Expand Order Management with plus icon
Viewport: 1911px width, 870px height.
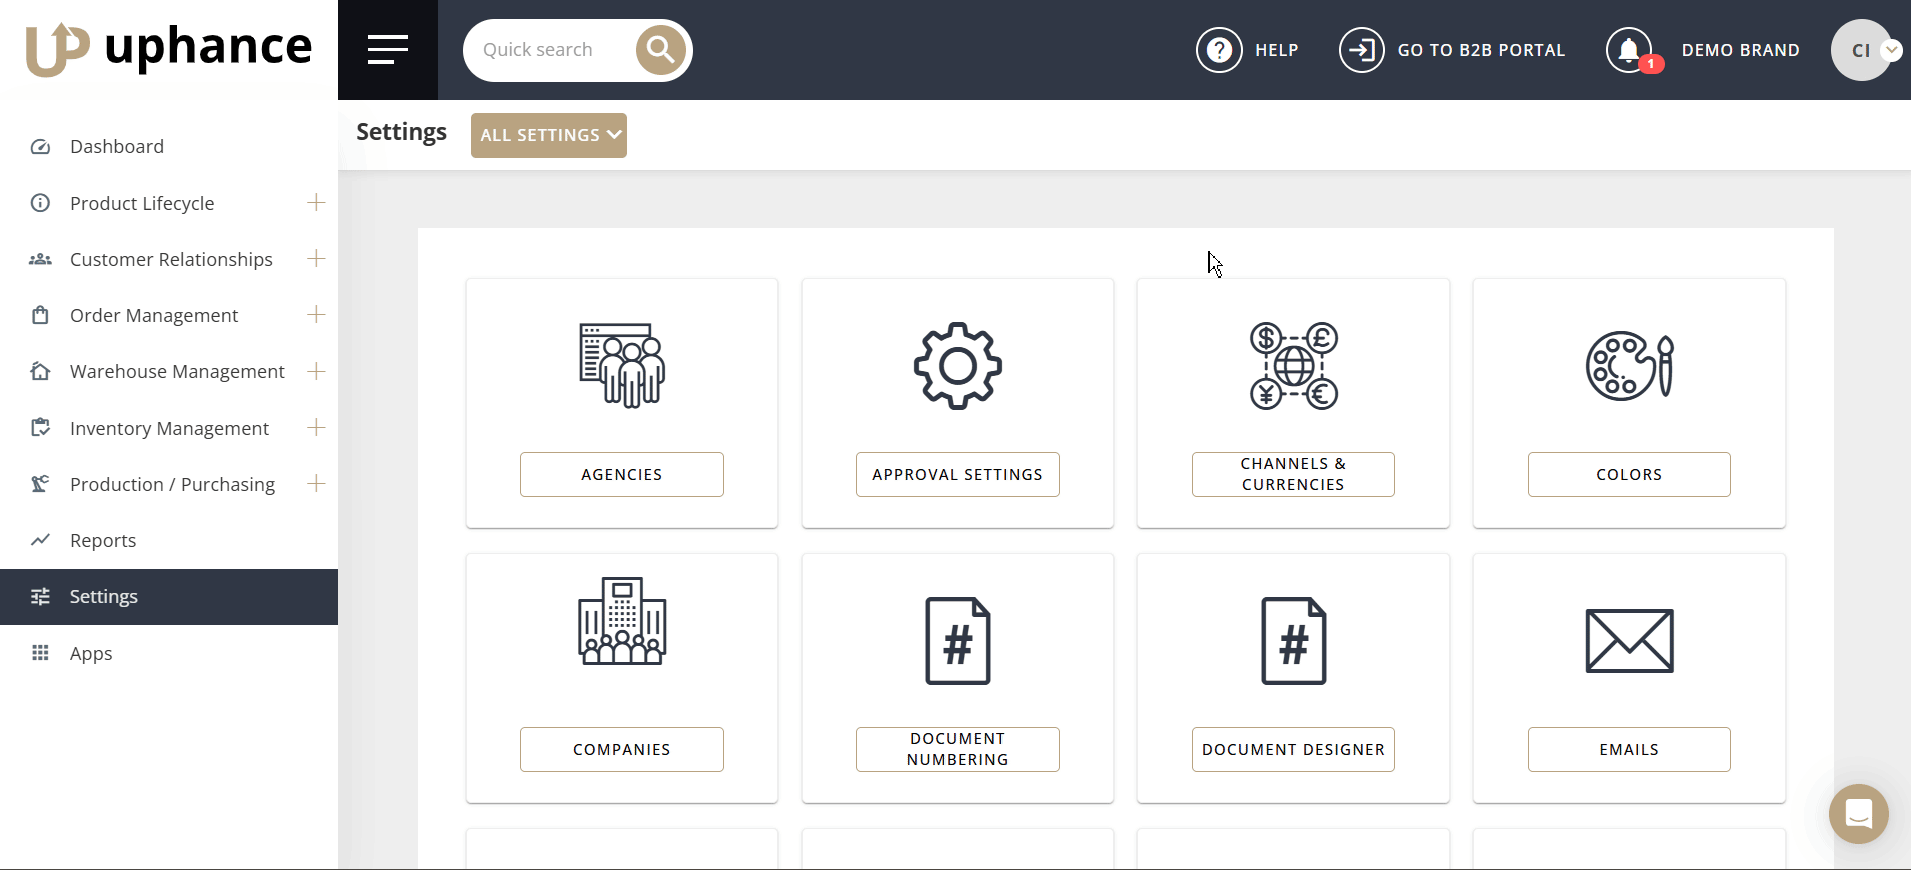(x=316, y=315)
